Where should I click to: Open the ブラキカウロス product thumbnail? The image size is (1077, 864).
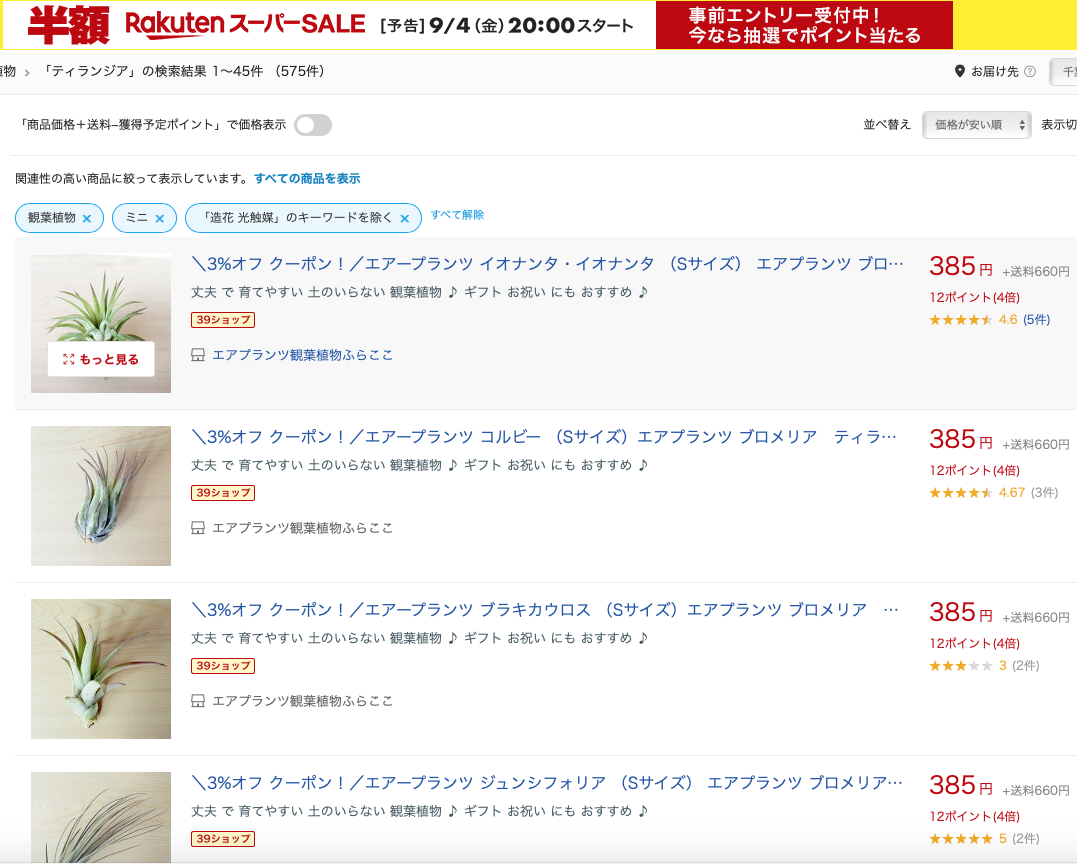(x=101, y=669)
